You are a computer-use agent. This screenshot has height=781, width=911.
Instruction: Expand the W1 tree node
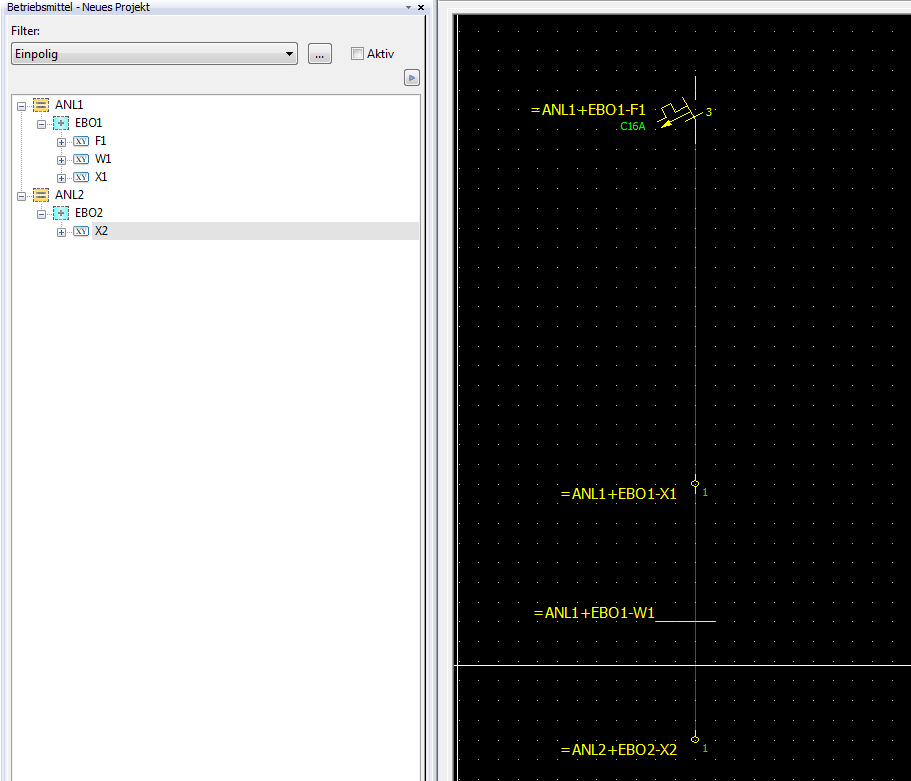click(61, 160)
